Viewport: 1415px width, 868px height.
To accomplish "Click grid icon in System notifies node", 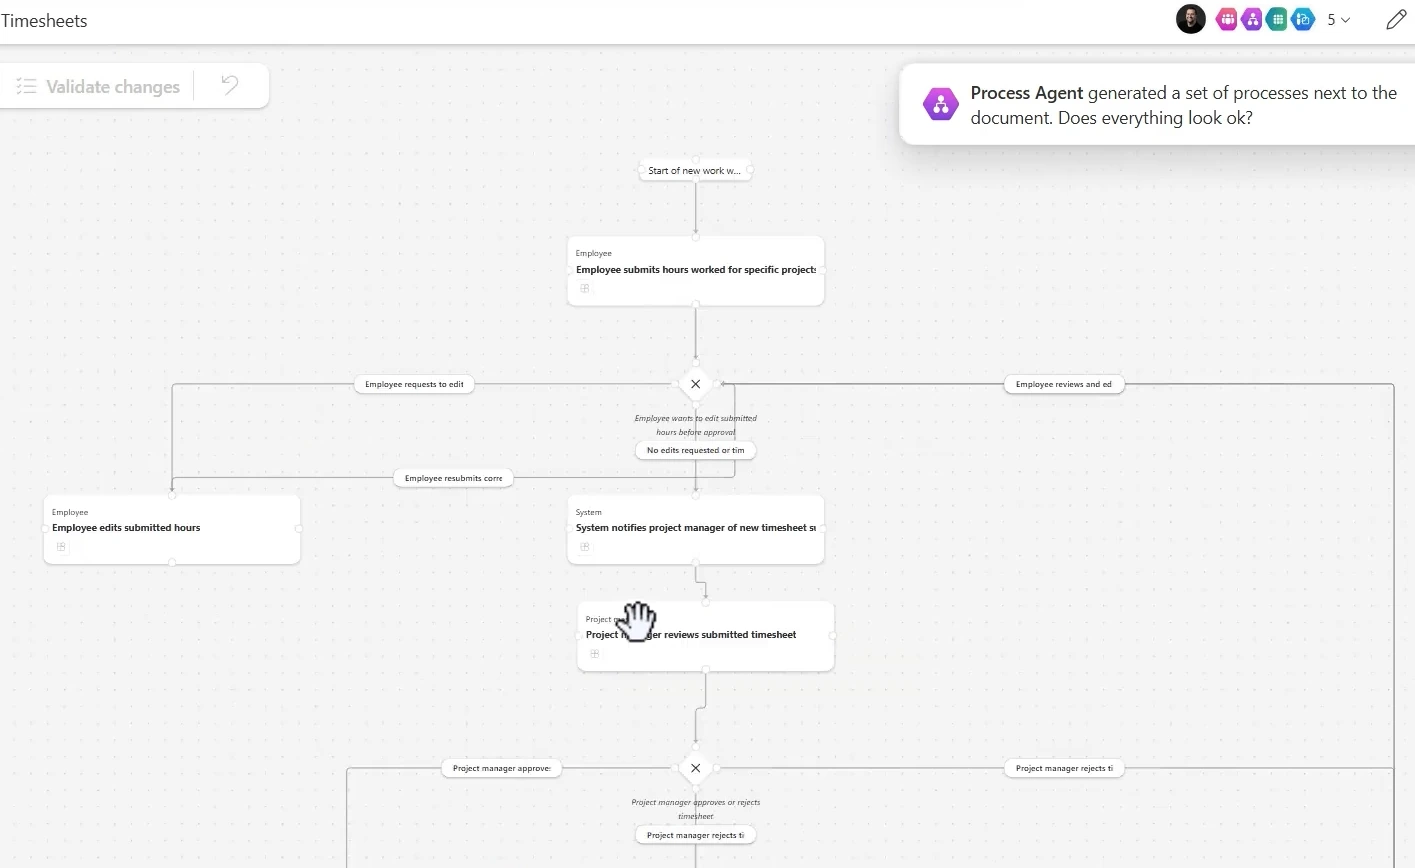I will coord(585,547).
